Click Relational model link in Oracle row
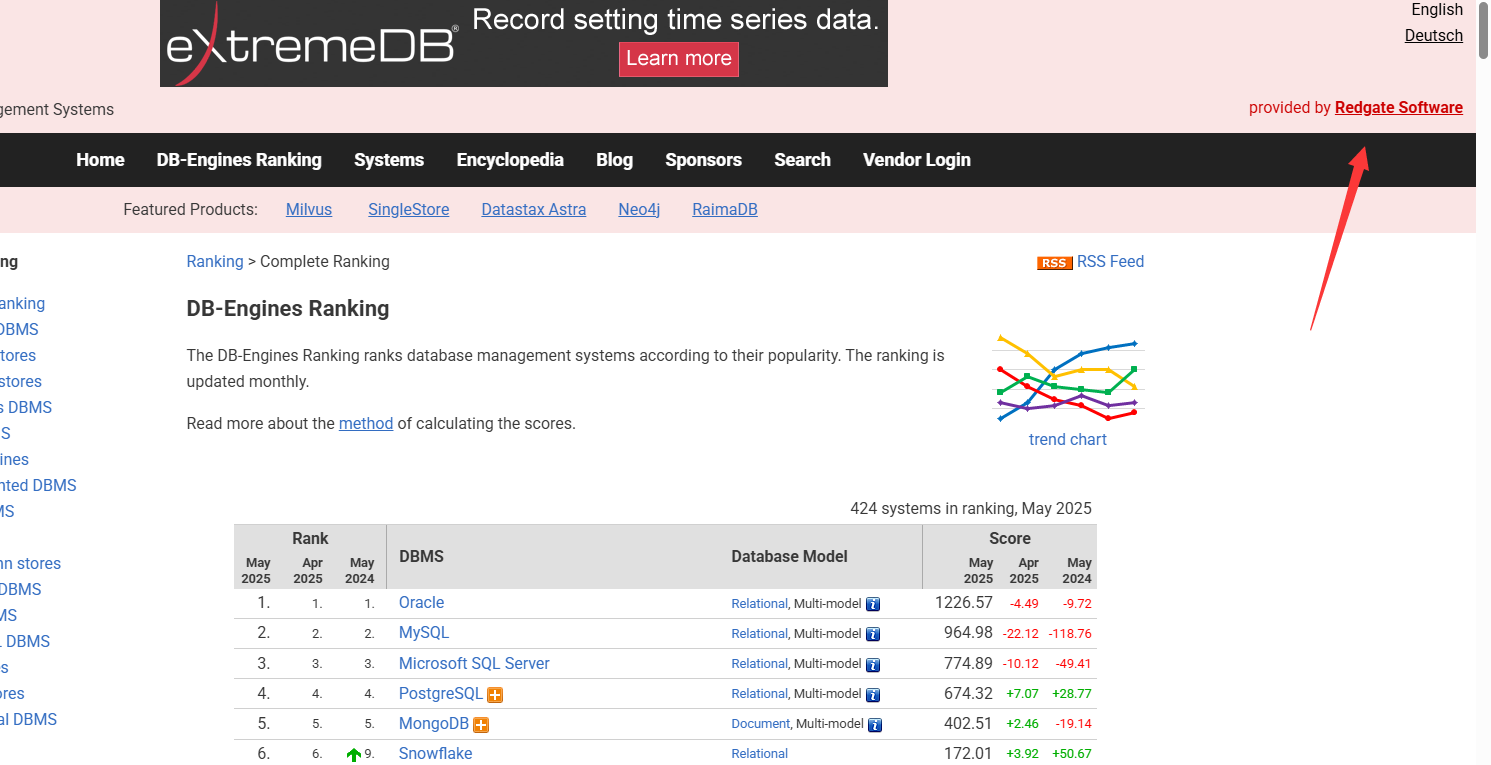 pyautogui.click(x=760, y=604)
